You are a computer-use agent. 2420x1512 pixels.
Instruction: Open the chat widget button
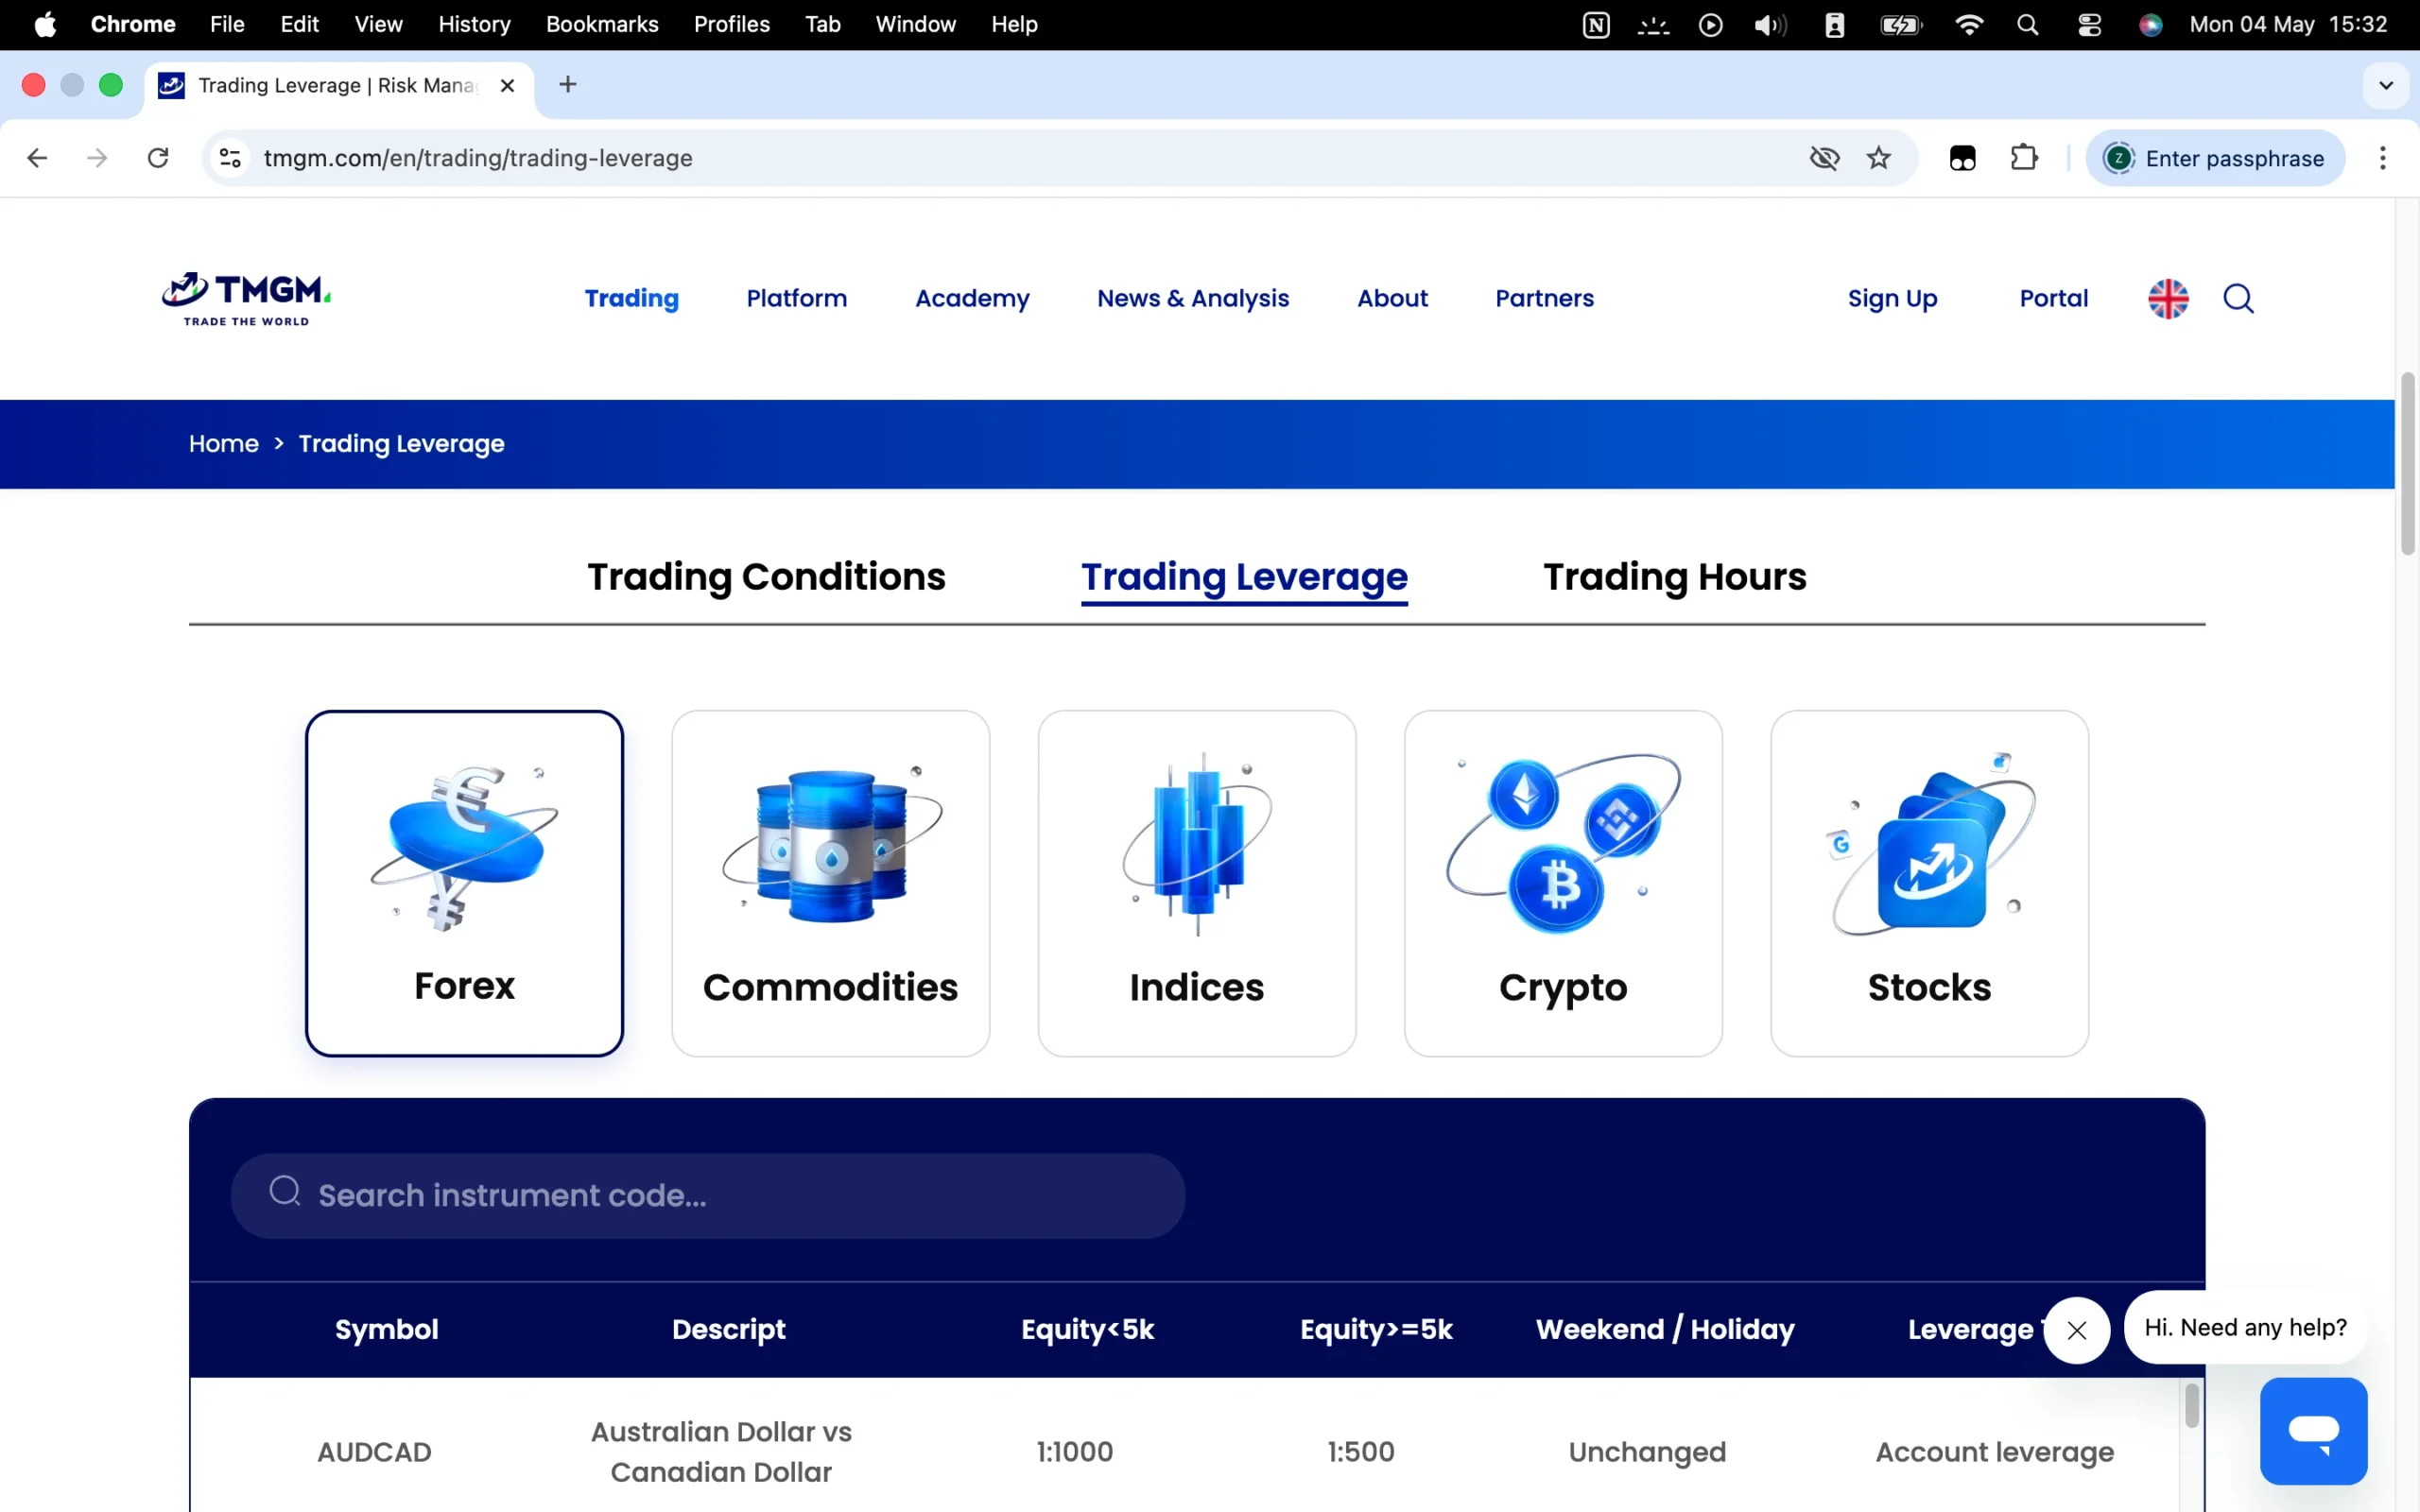[x=2313, y=1430]
